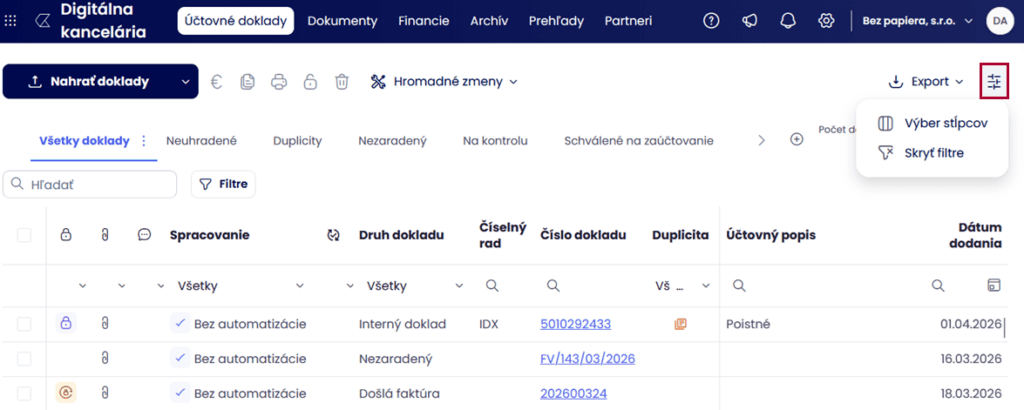Switch to the Neuhradené tab

[x=201, y=141]
